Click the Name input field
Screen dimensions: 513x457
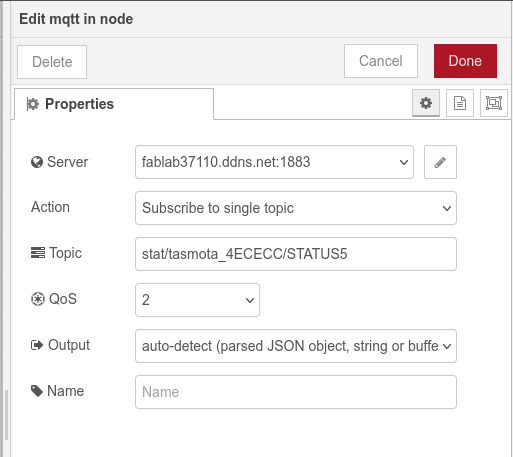296,392
